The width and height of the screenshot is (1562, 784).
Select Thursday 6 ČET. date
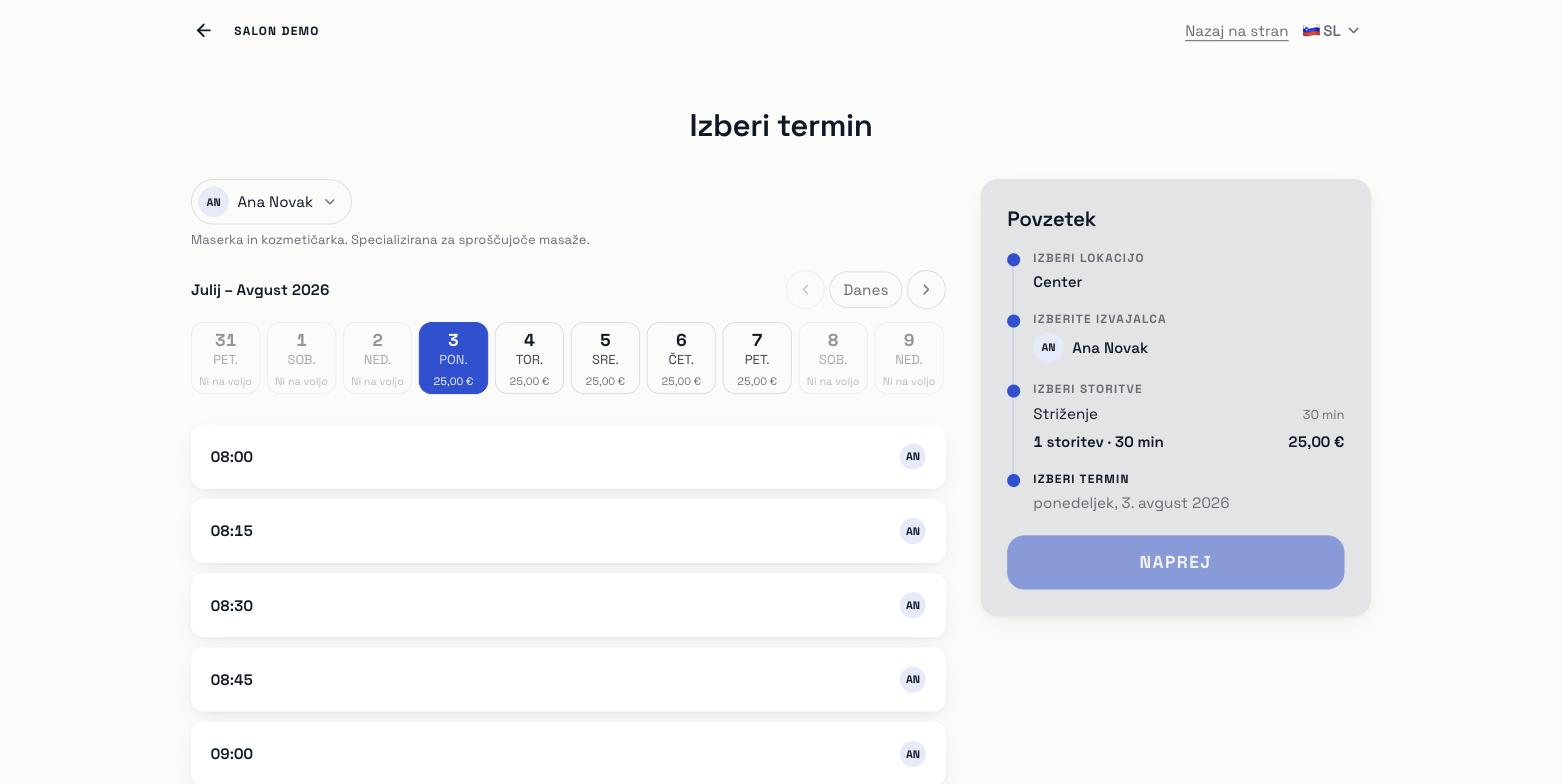pyautogui.click(x=681, y=358)
